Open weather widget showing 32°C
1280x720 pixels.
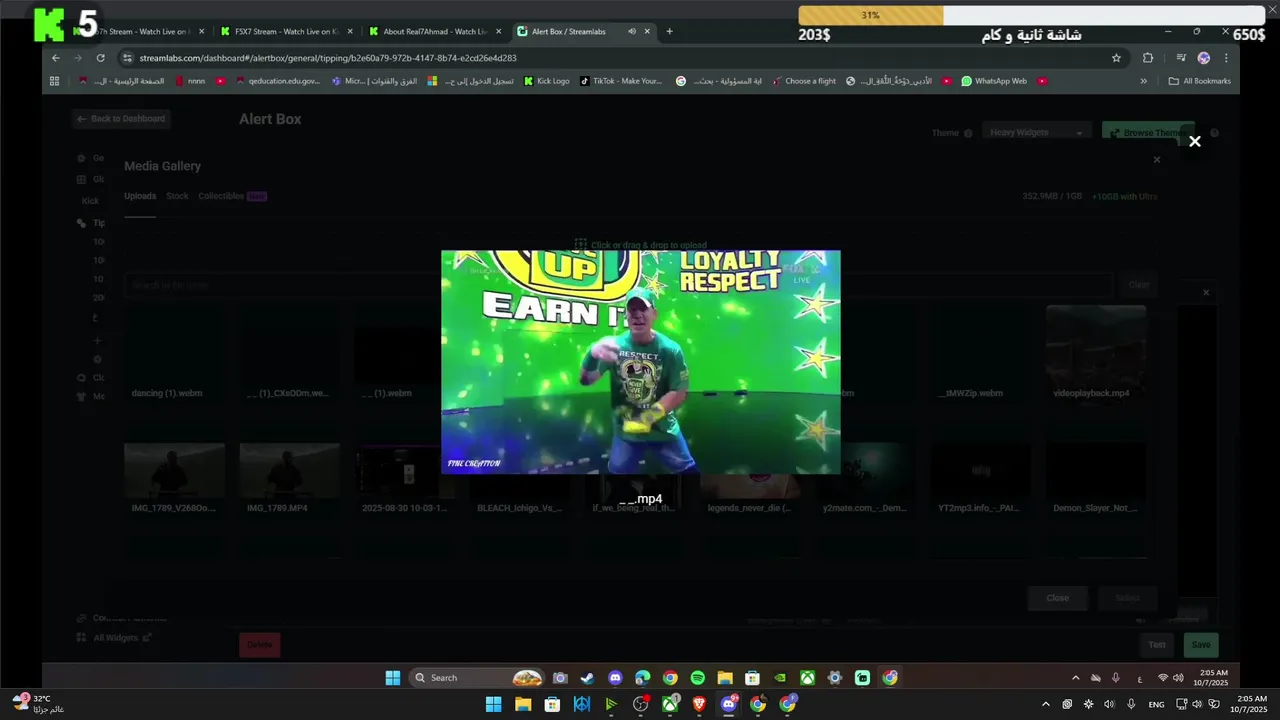point(38,704)
